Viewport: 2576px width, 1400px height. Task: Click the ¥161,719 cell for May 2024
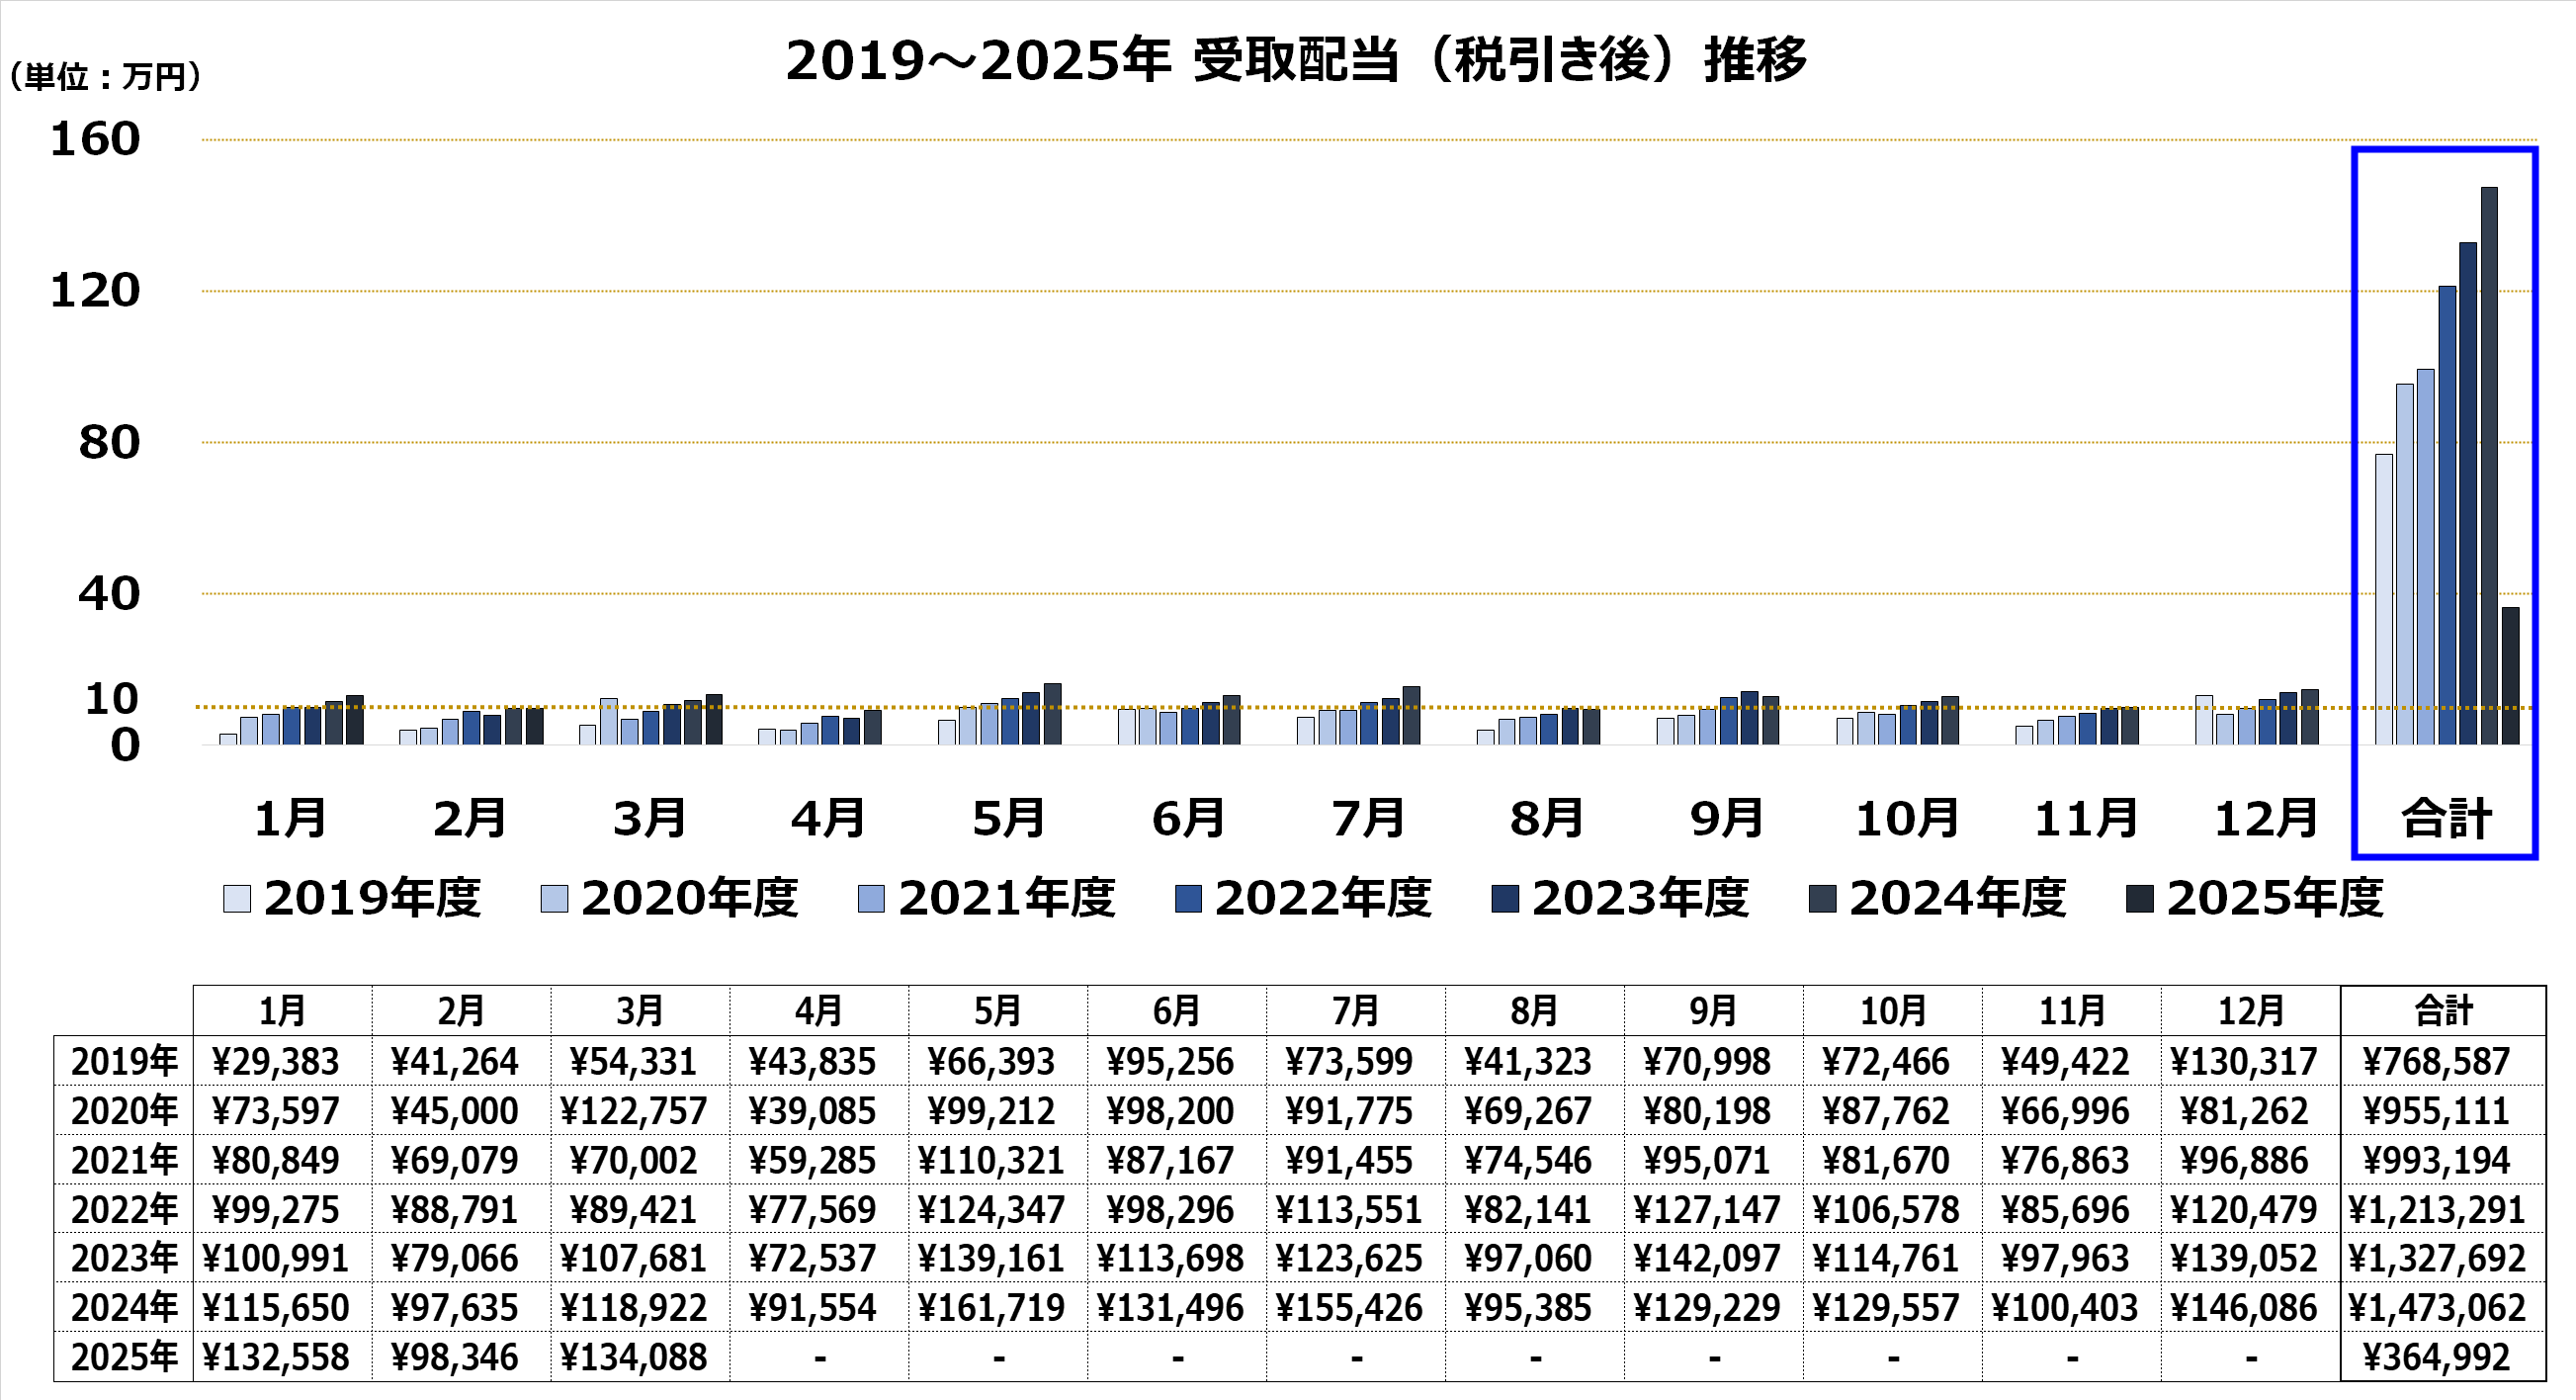[991, 1308]
